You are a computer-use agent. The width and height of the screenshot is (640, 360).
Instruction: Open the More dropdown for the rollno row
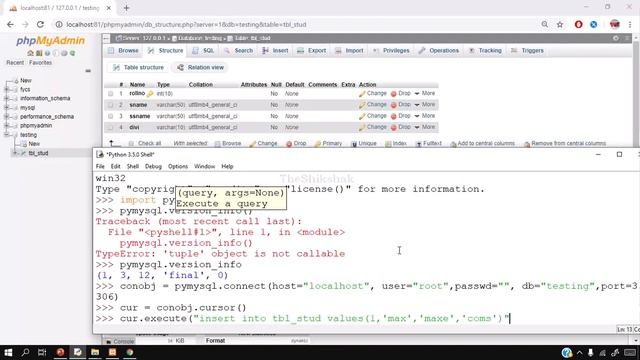click(x=424, y=93)
